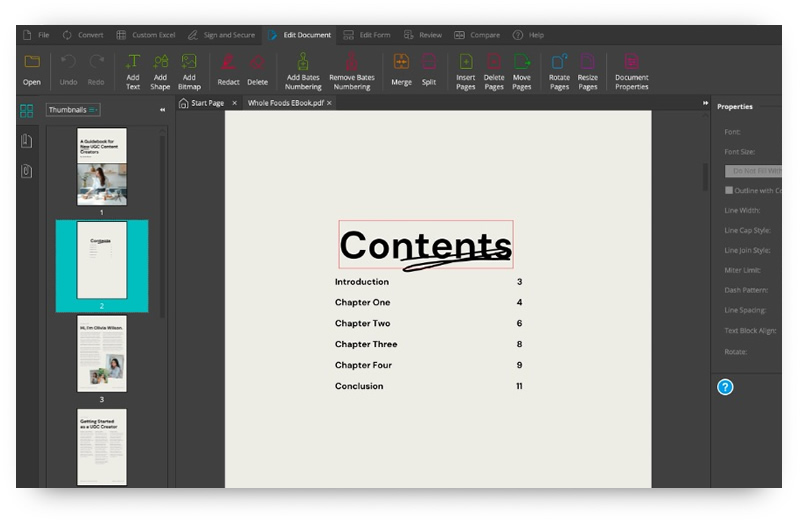Open the Do Not Fill dropdown
This screenshot has width=800, height=523.
coord(753,171)
